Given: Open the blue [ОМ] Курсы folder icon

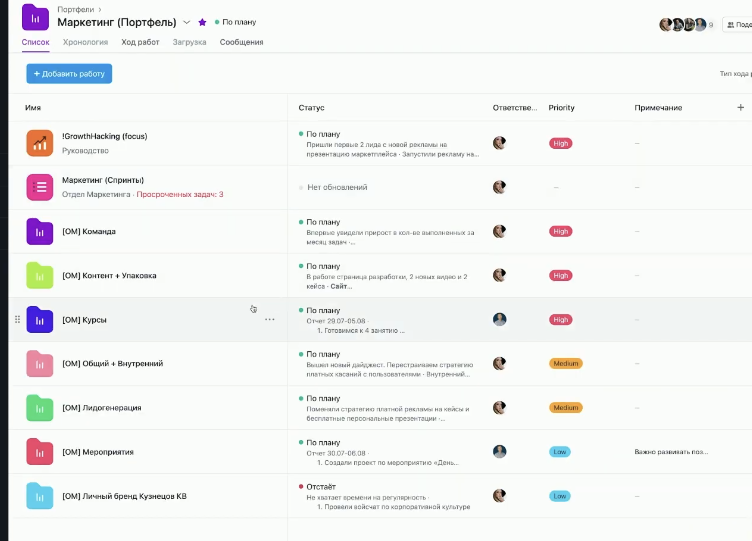Looking at the screenshot, I should (40, 319).
